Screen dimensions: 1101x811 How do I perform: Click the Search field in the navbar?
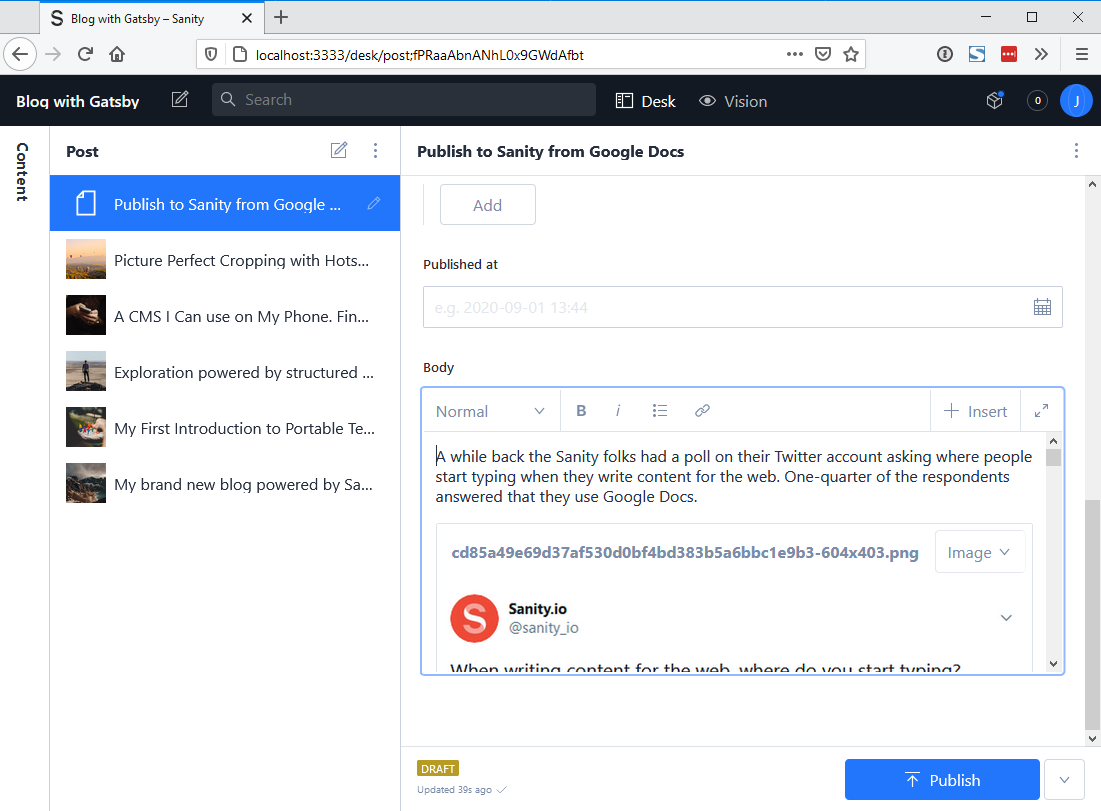coord(404,100)
